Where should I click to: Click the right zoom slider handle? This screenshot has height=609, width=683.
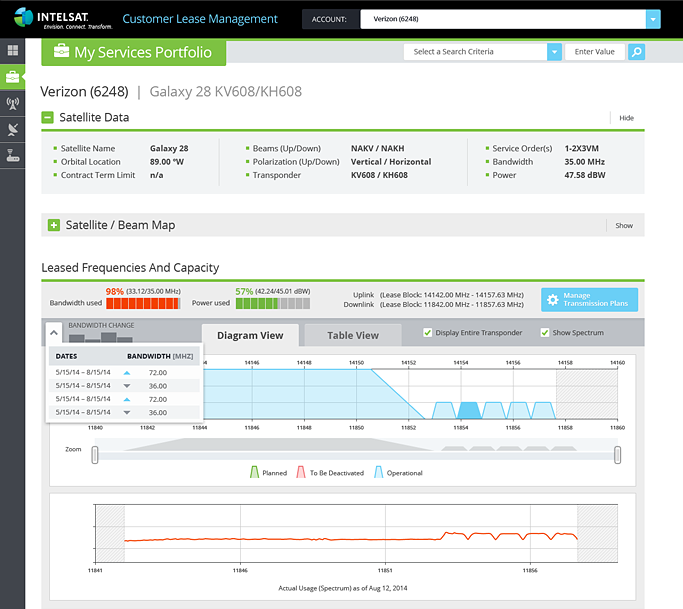617,455
